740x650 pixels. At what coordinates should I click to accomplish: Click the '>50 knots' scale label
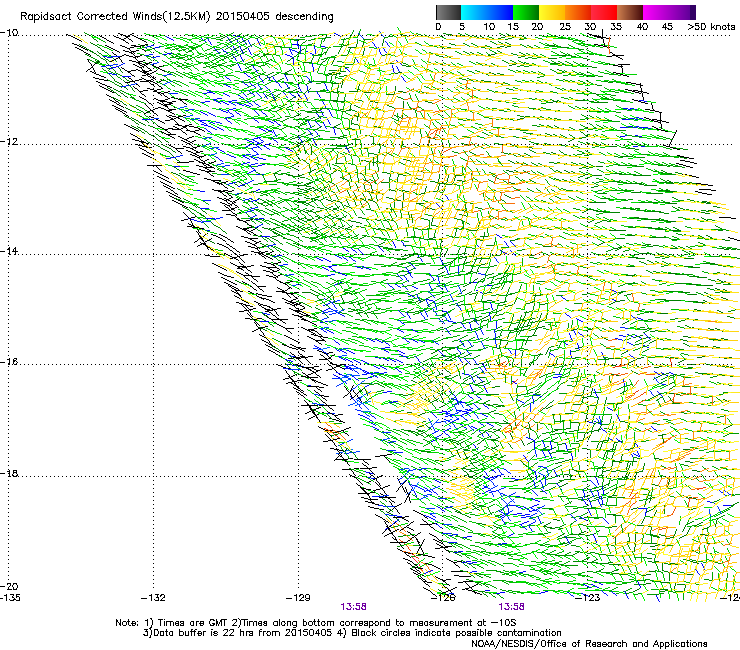tap(711, 26)
